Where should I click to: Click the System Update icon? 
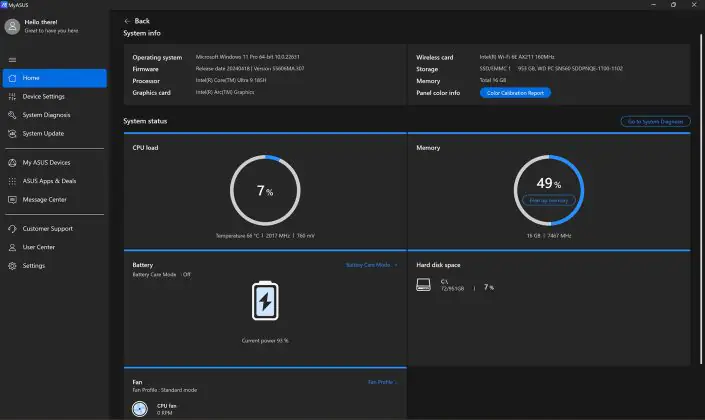click(x=12, y=133)
